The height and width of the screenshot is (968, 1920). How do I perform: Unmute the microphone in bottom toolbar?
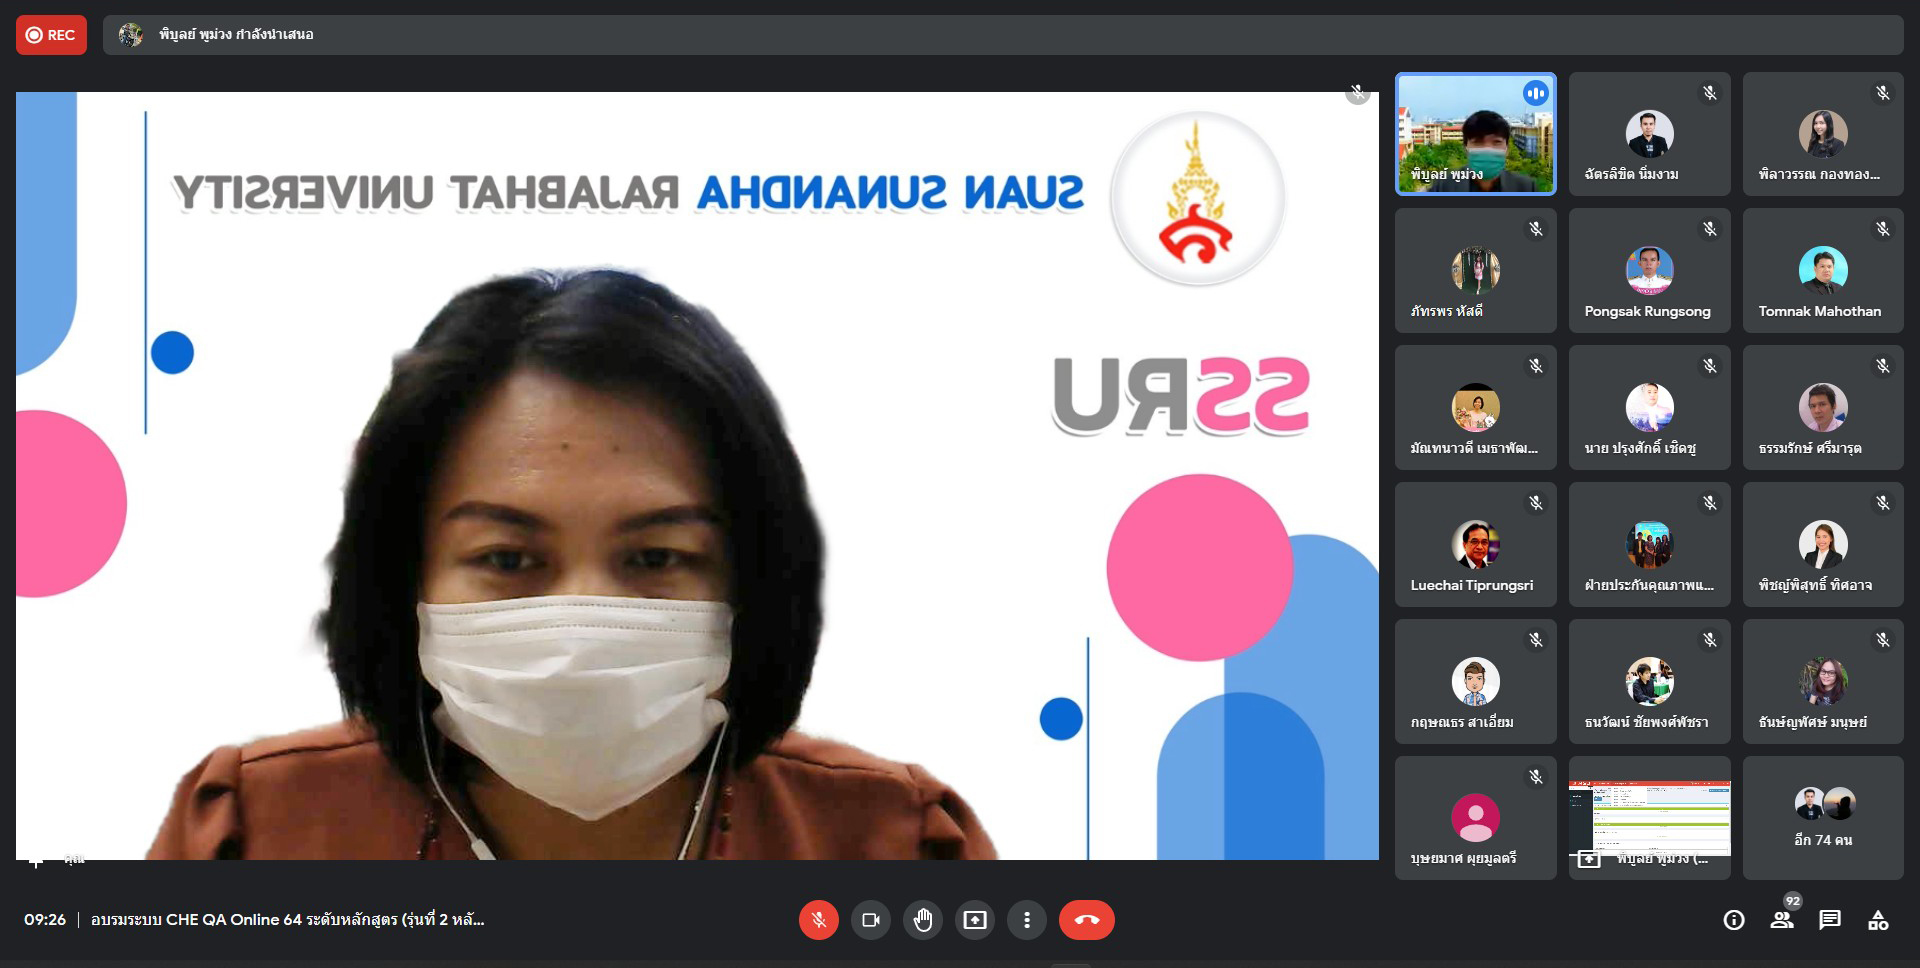[818, 920]
